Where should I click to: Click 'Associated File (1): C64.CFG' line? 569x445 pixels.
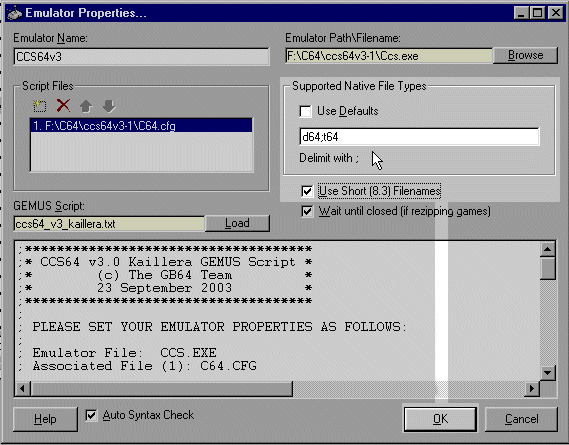pos(144,366)
